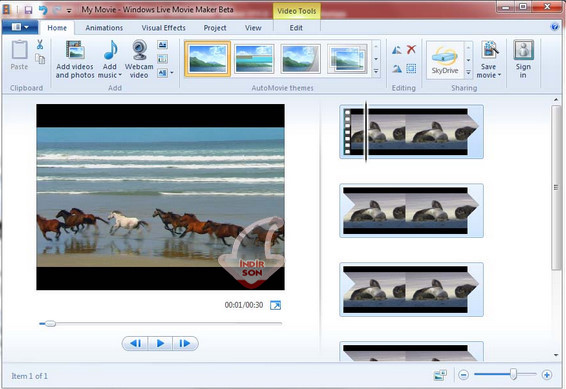Select the third storyboard clip
Screen dimensions: 566x389
pyautogui.click(x=411, y=289)
